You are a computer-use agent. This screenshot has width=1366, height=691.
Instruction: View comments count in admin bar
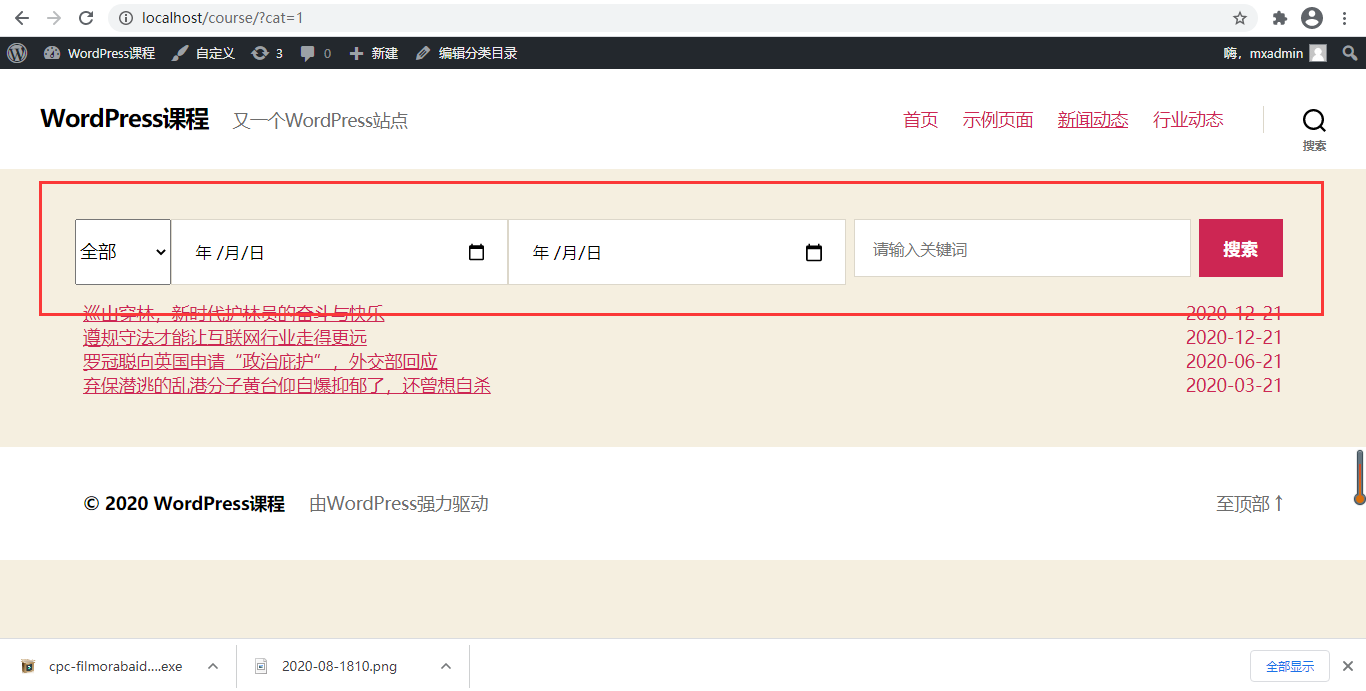click(x=316, y=53)
